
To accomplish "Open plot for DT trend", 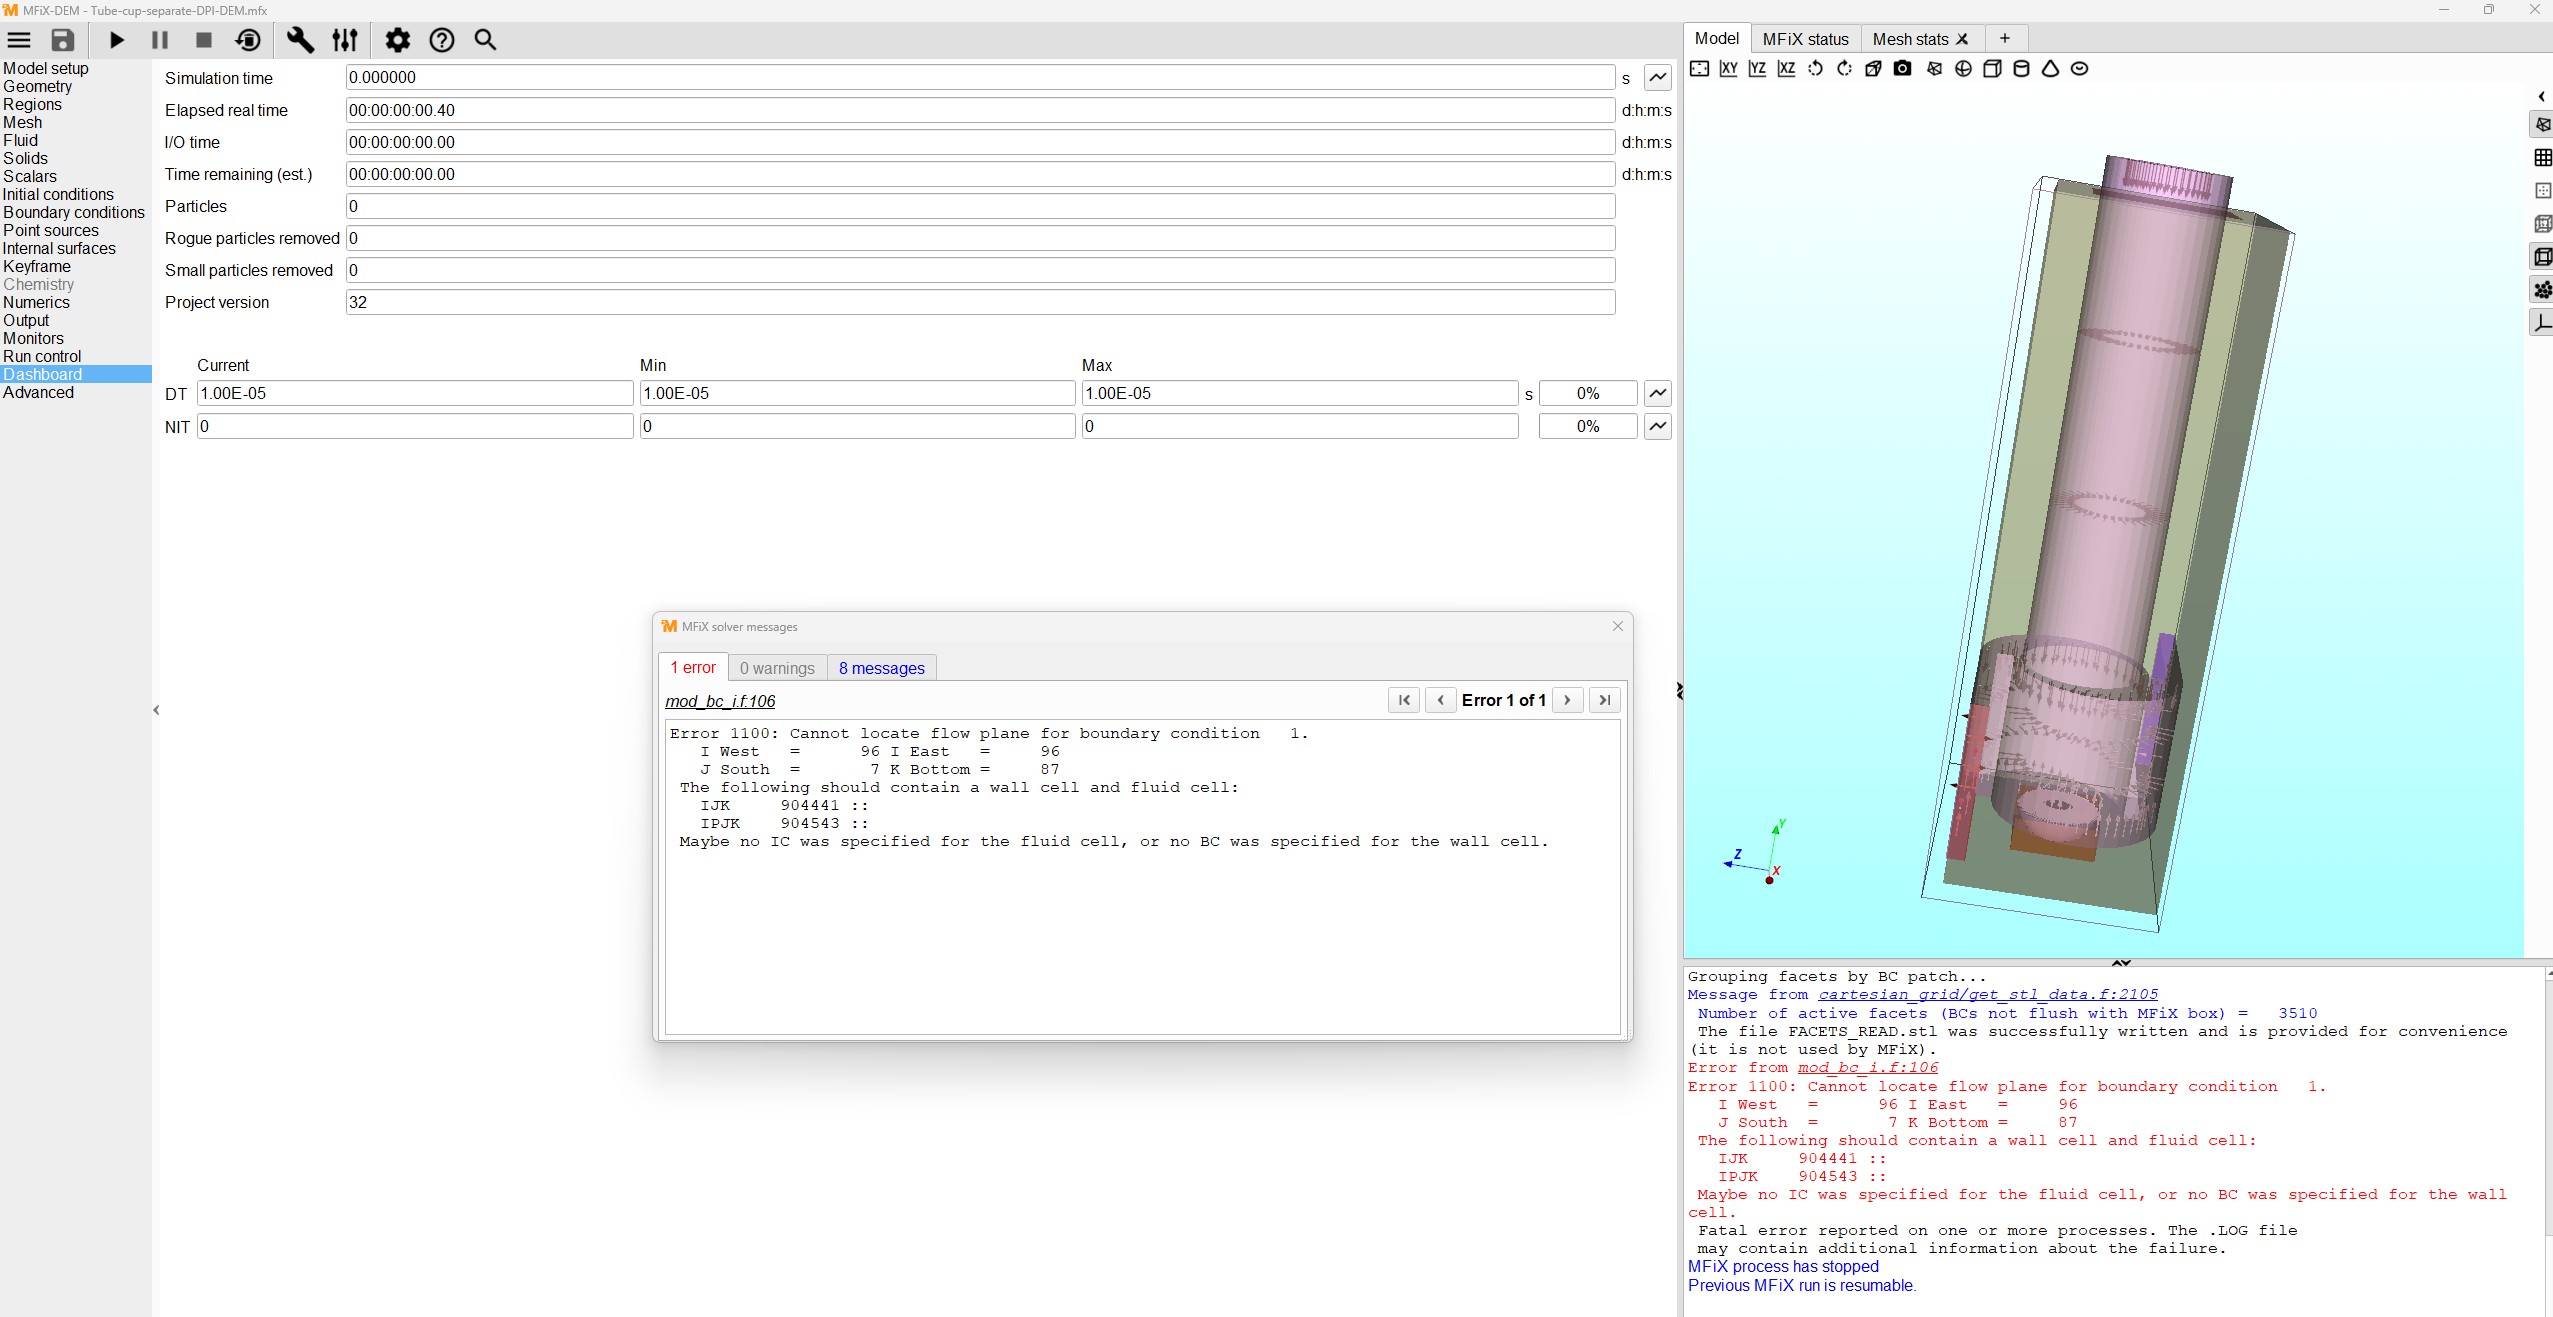I will tap(1657, 393).
